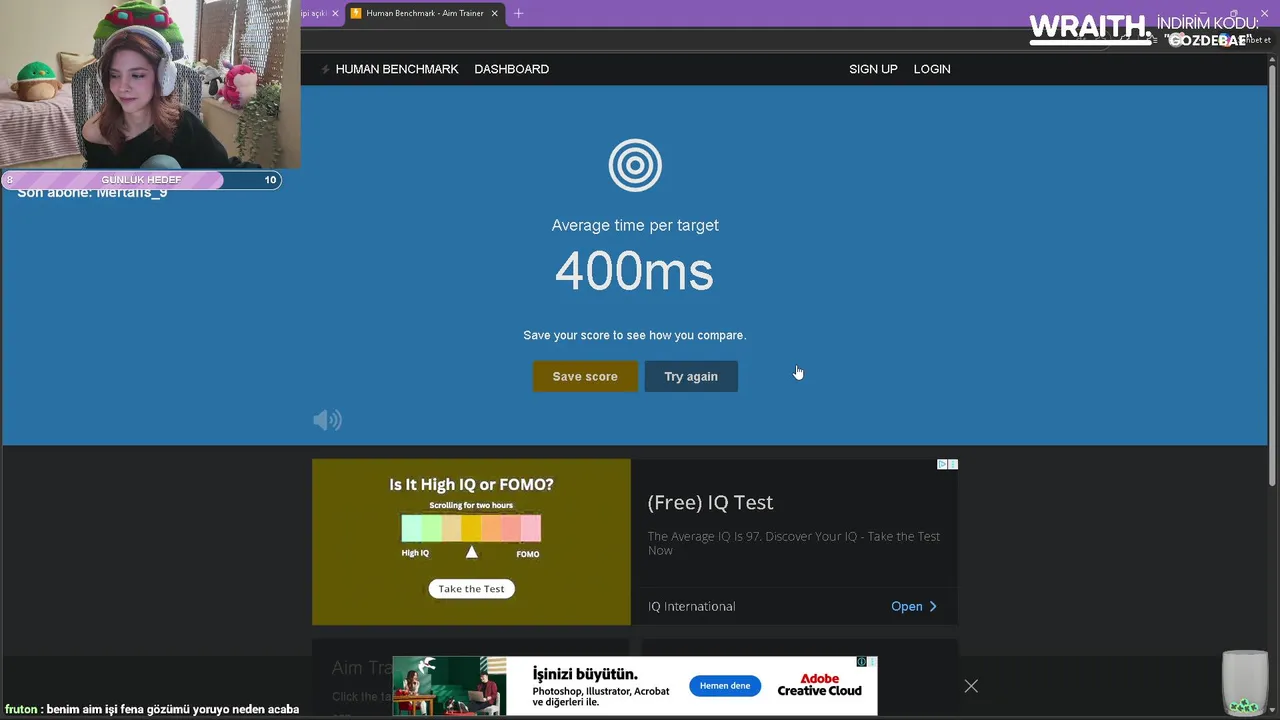Open the LOGIN page
Viewport: 1280px width, 720px height.
932,69
